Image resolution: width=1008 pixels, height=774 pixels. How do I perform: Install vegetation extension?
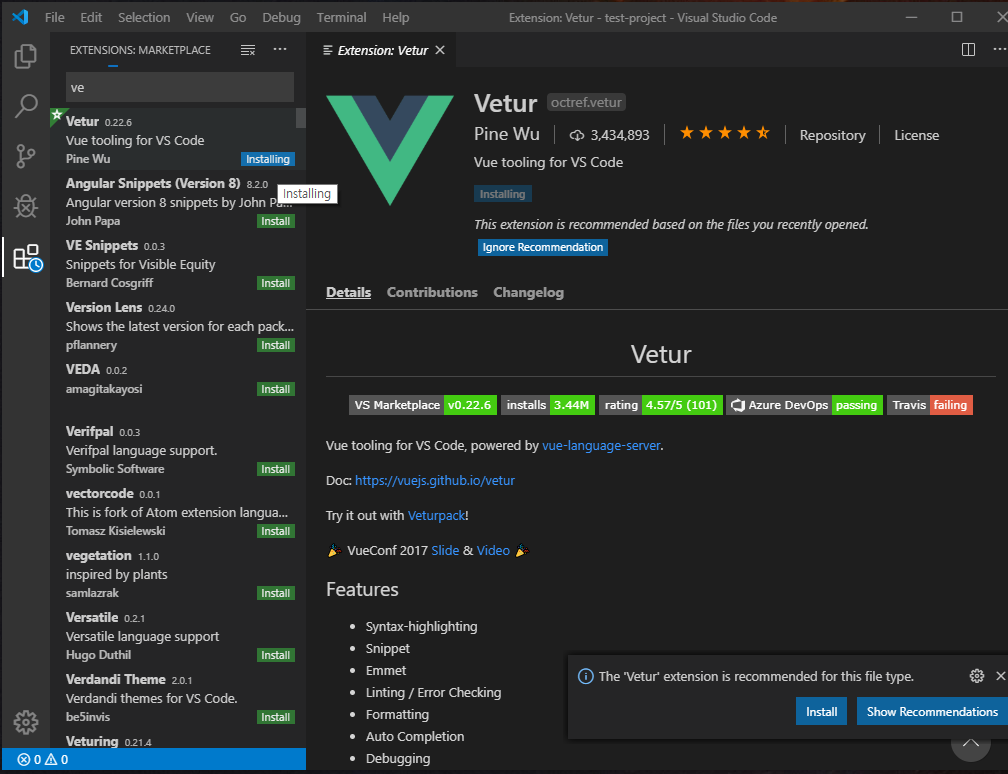pos(276,593)
